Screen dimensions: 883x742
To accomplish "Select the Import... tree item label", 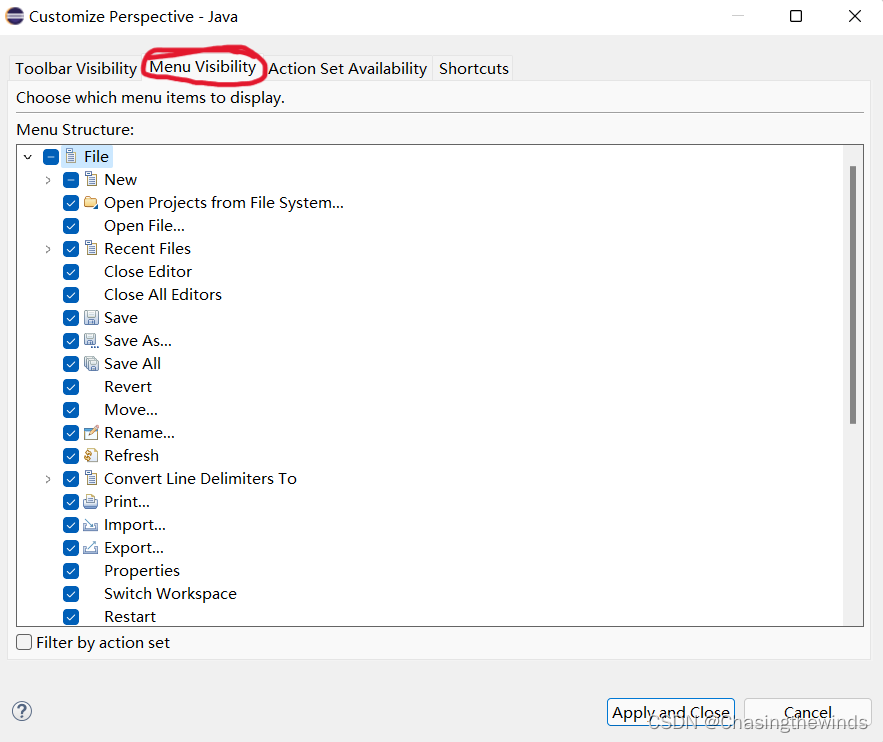I will [135, 525].
